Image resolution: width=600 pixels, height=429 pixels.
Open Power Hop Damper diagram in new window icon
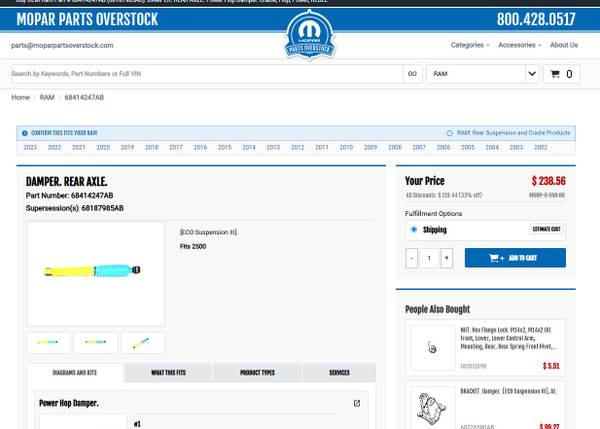tap(357, 403)
